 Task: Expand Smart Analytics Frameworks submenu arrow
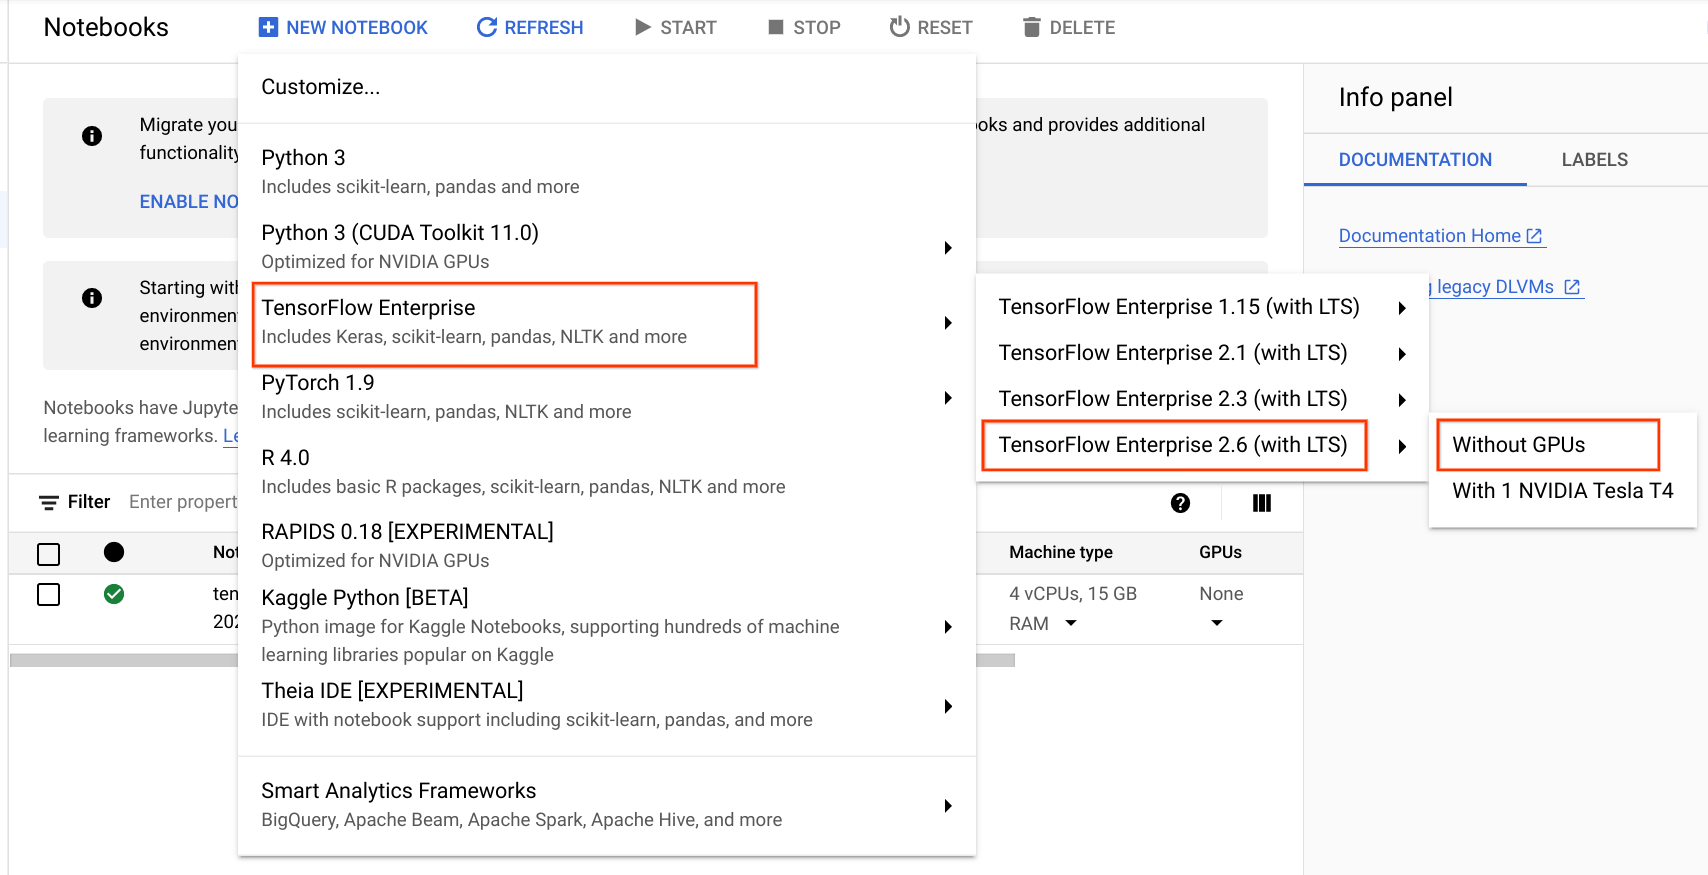(x=947, y=805)
